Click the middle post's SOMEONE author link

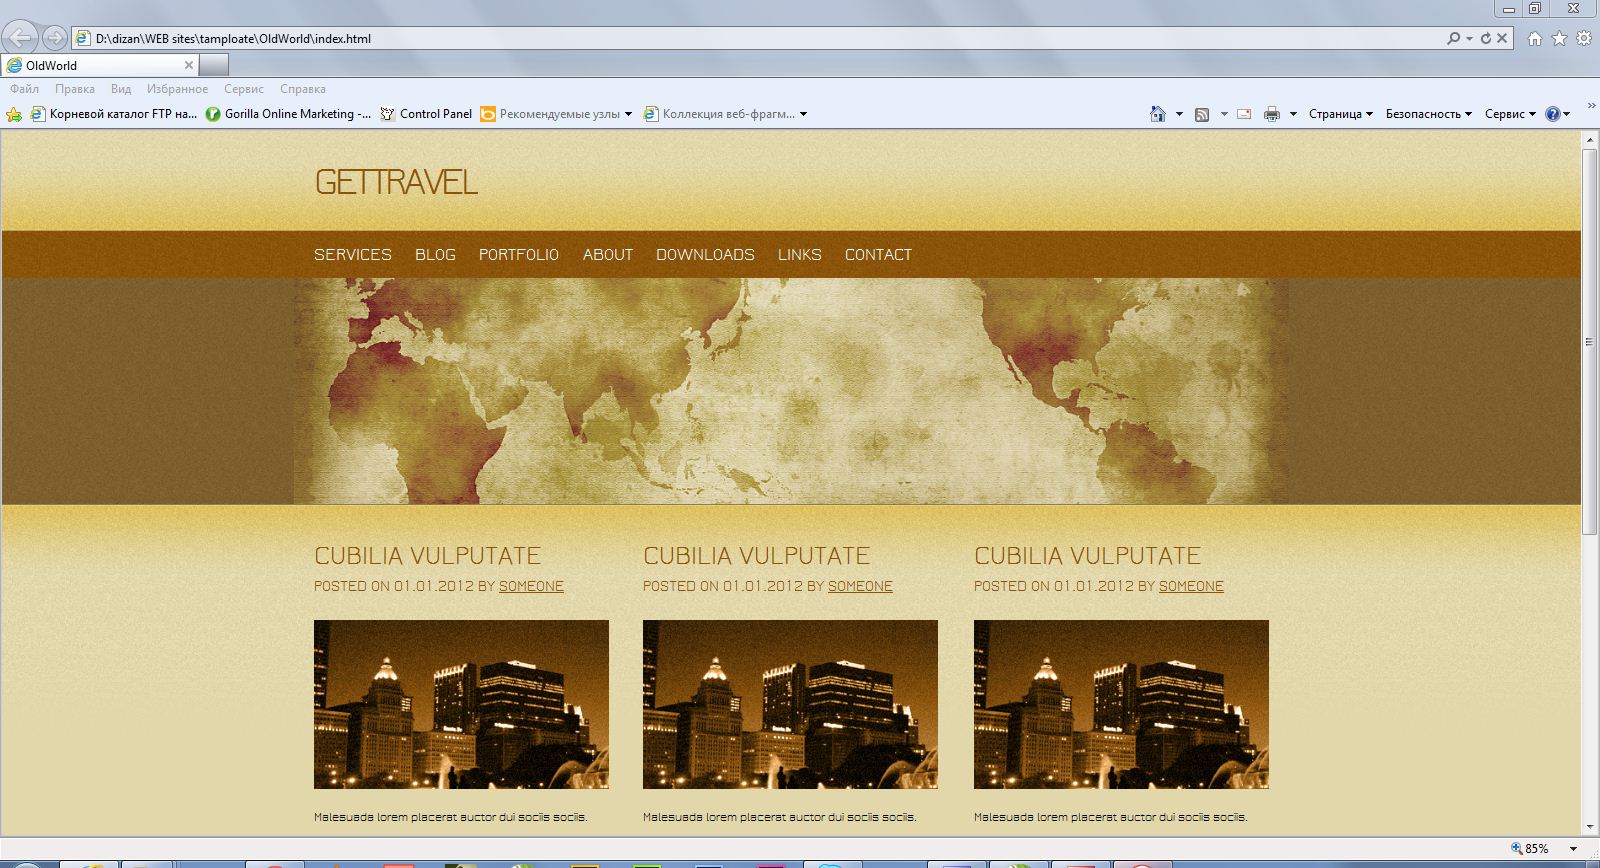[860, 586]
